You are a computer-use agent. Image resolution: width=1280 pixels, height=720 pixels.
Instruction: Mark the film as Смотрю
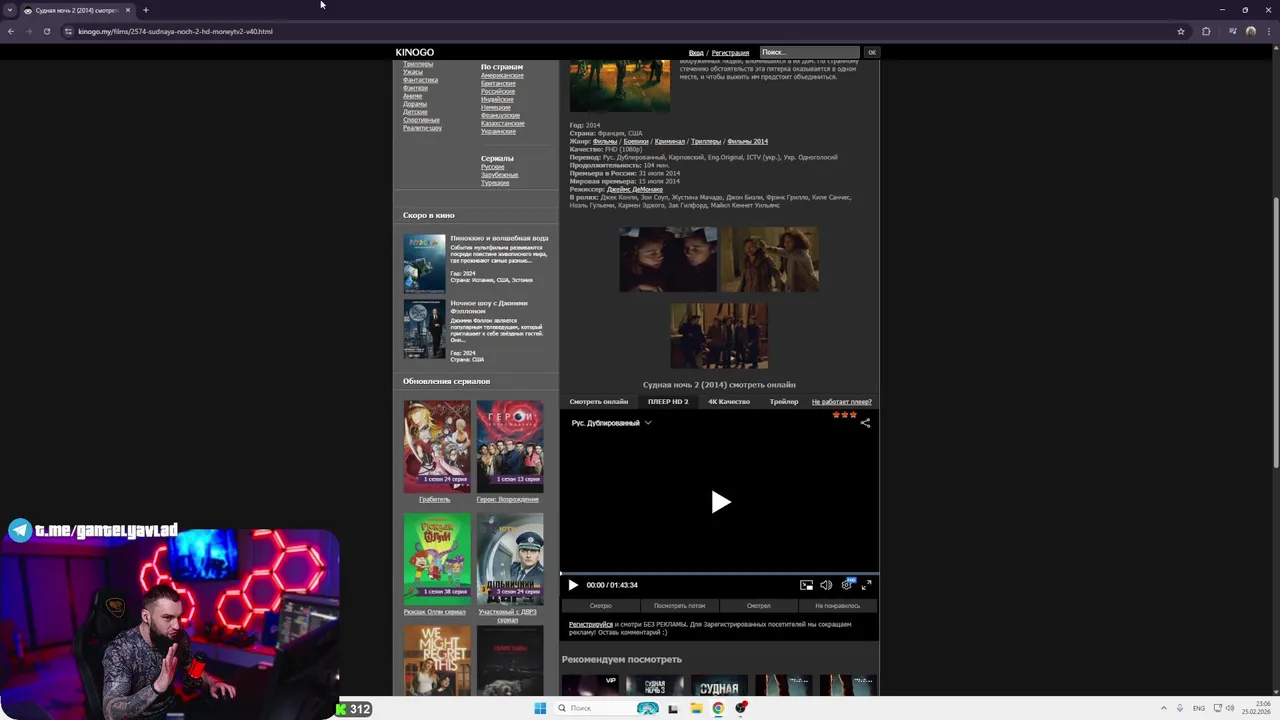(x=601, y=605)
